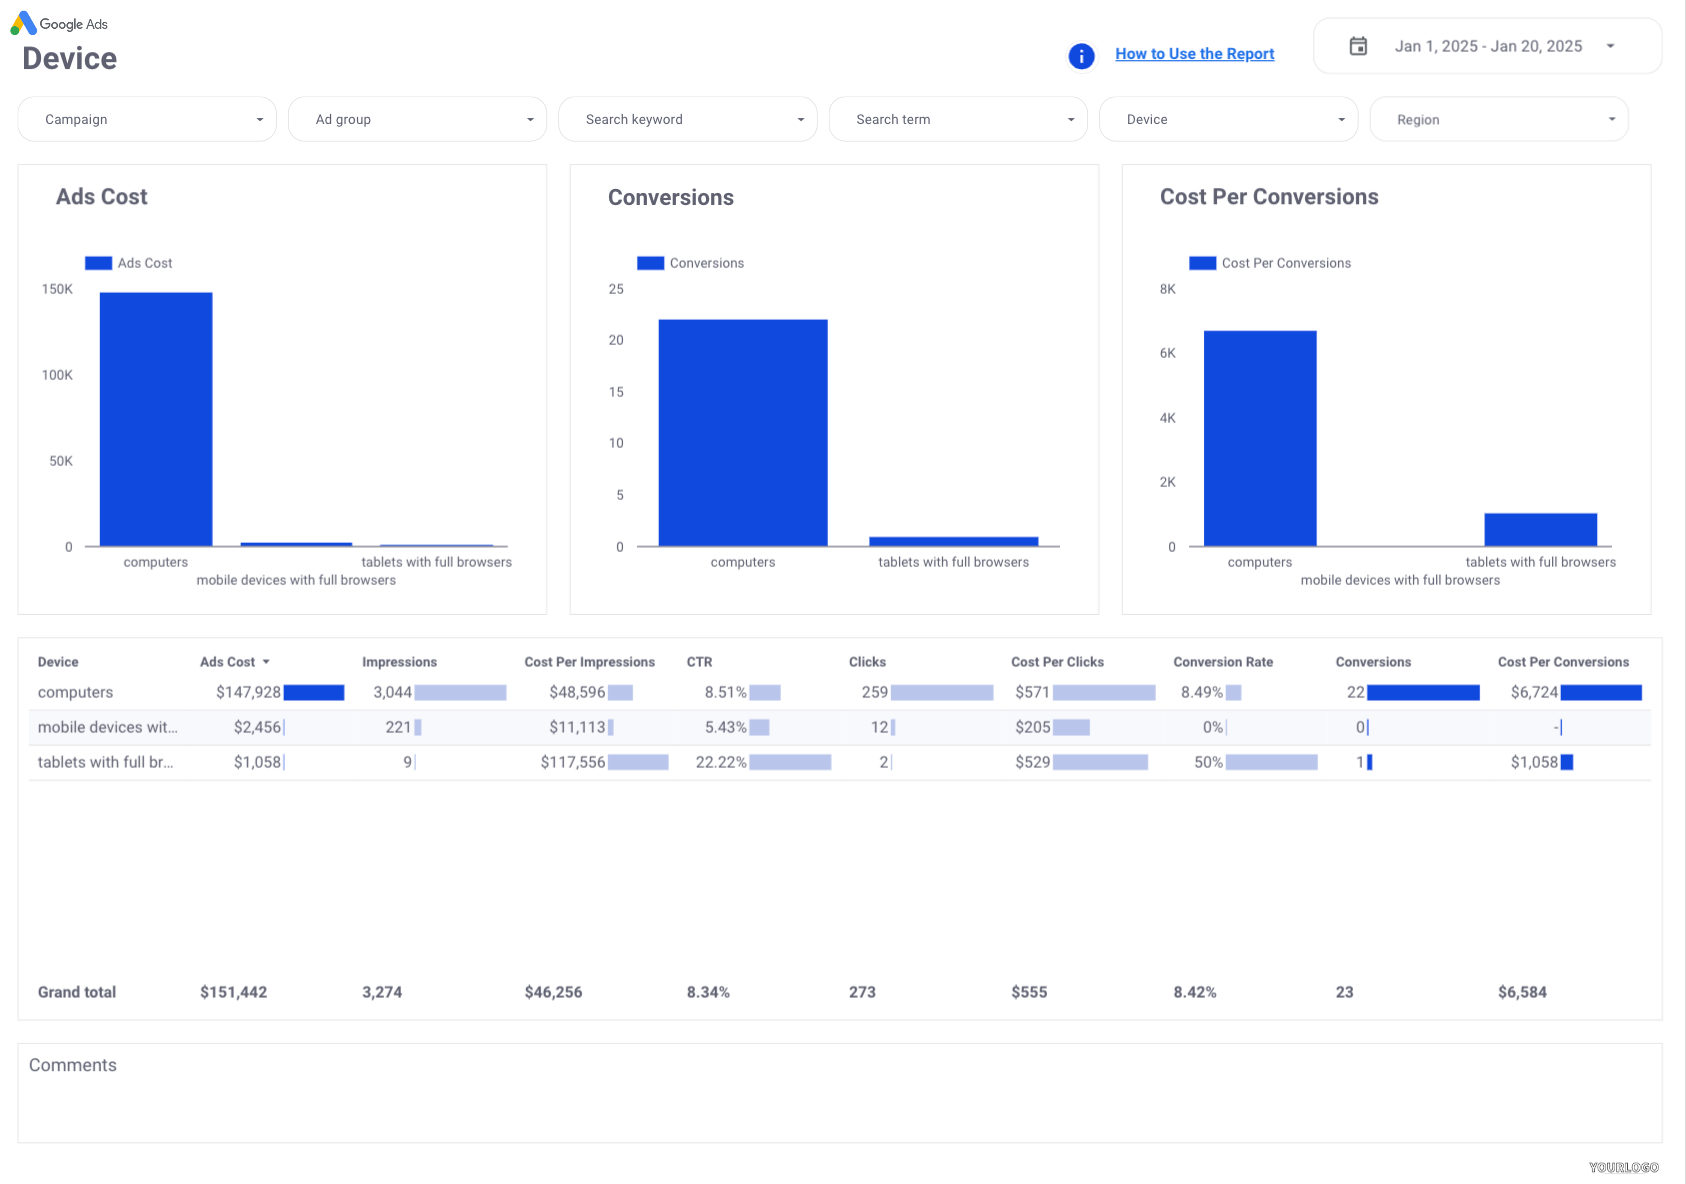Image resolution: width=1686 pixels, height=1184 pixels.
Task: Click the blue info circle icon
Action: [1081, 56]
